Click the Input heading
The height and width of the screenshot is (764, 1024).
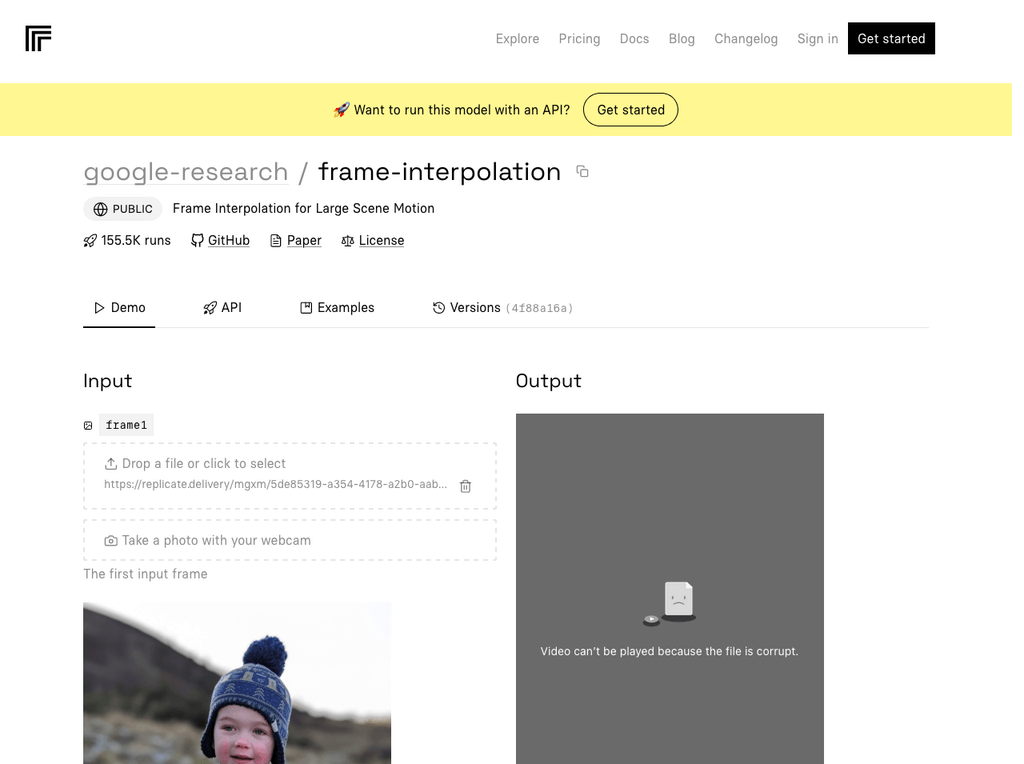(x=108, y=381)
